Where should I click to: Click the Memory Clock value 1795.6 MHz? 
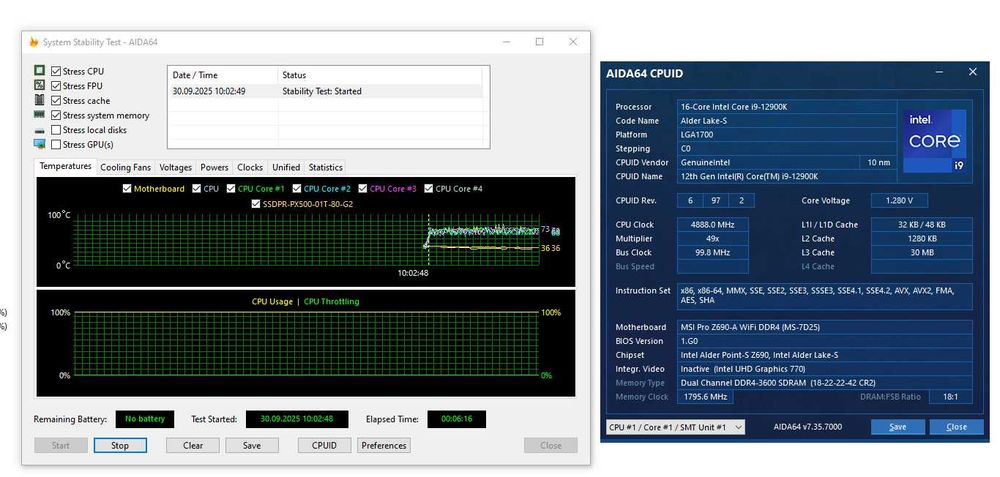tap(705, 397)
